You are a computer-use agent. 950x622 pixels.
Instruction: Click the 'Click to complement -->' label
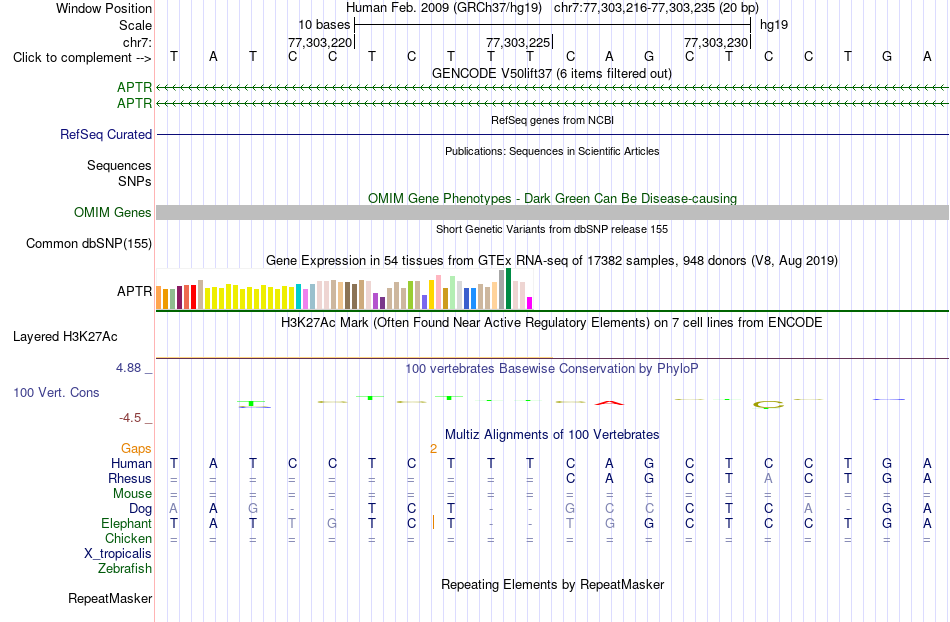[x=82, y=58]
